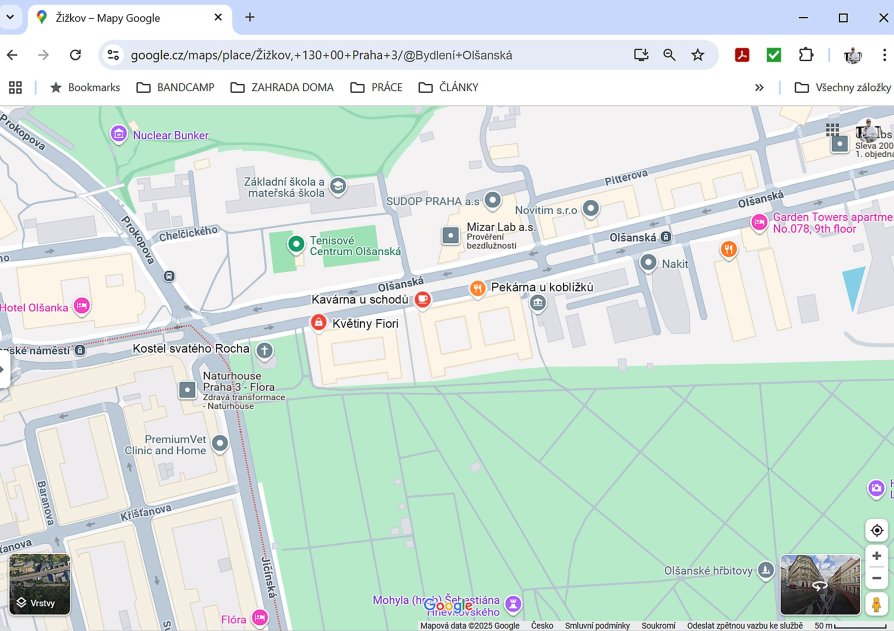The image size is (894, 631).
Task: Open the tab search dropdown arrow
Action: 10,17
